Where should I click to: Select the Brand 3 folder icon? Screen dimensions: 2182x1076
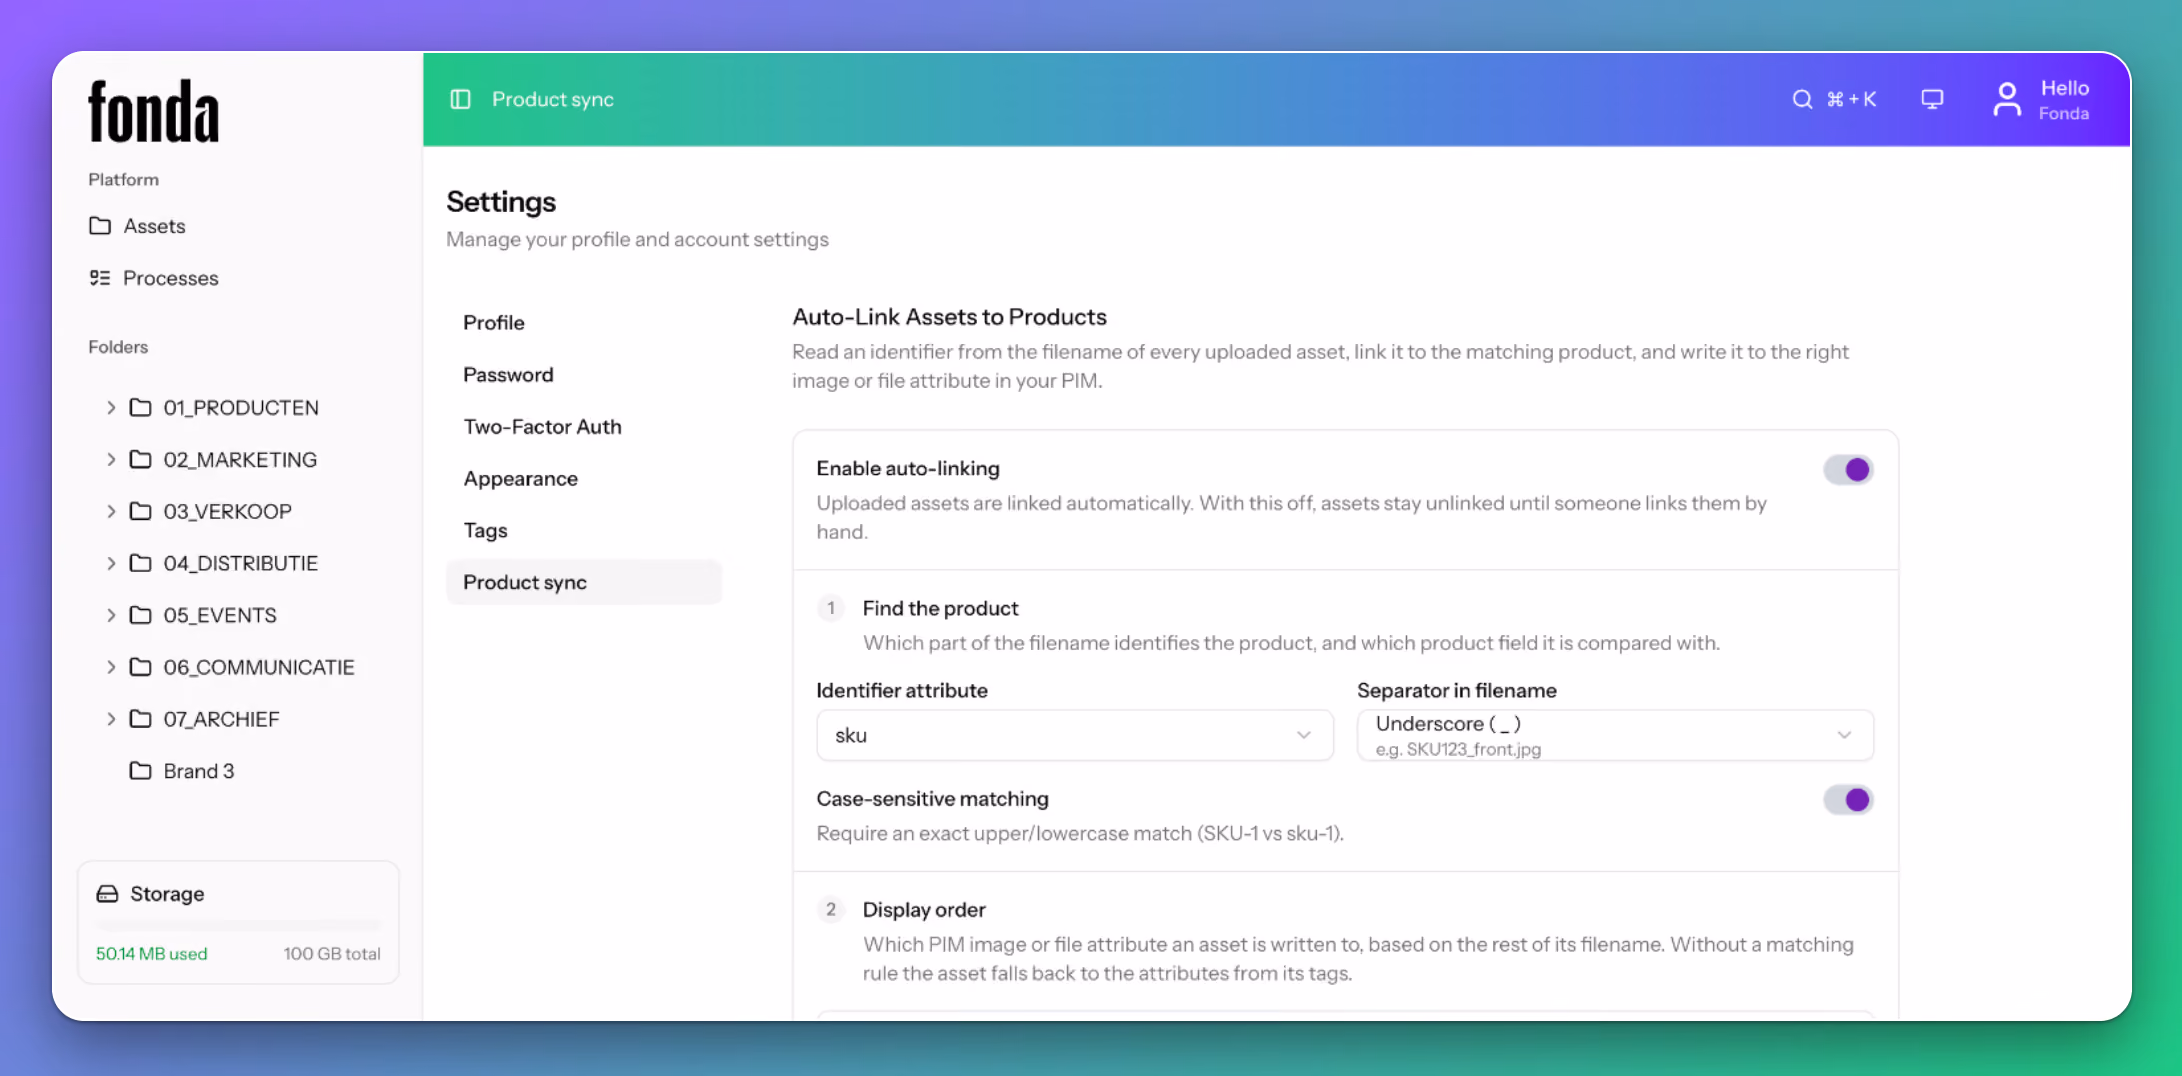(x=141, y=771)
